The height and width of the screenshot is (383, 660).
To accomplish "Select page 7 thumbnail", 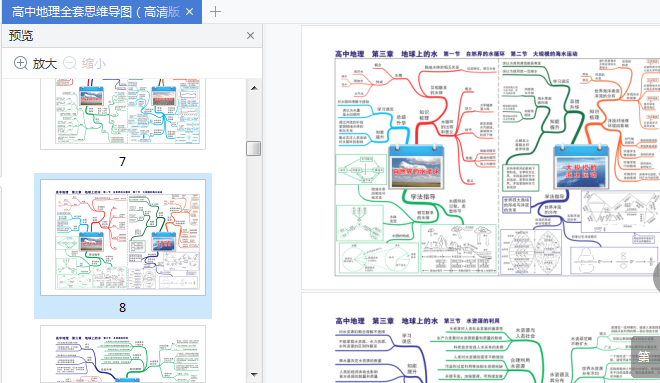I will [123, 114].
